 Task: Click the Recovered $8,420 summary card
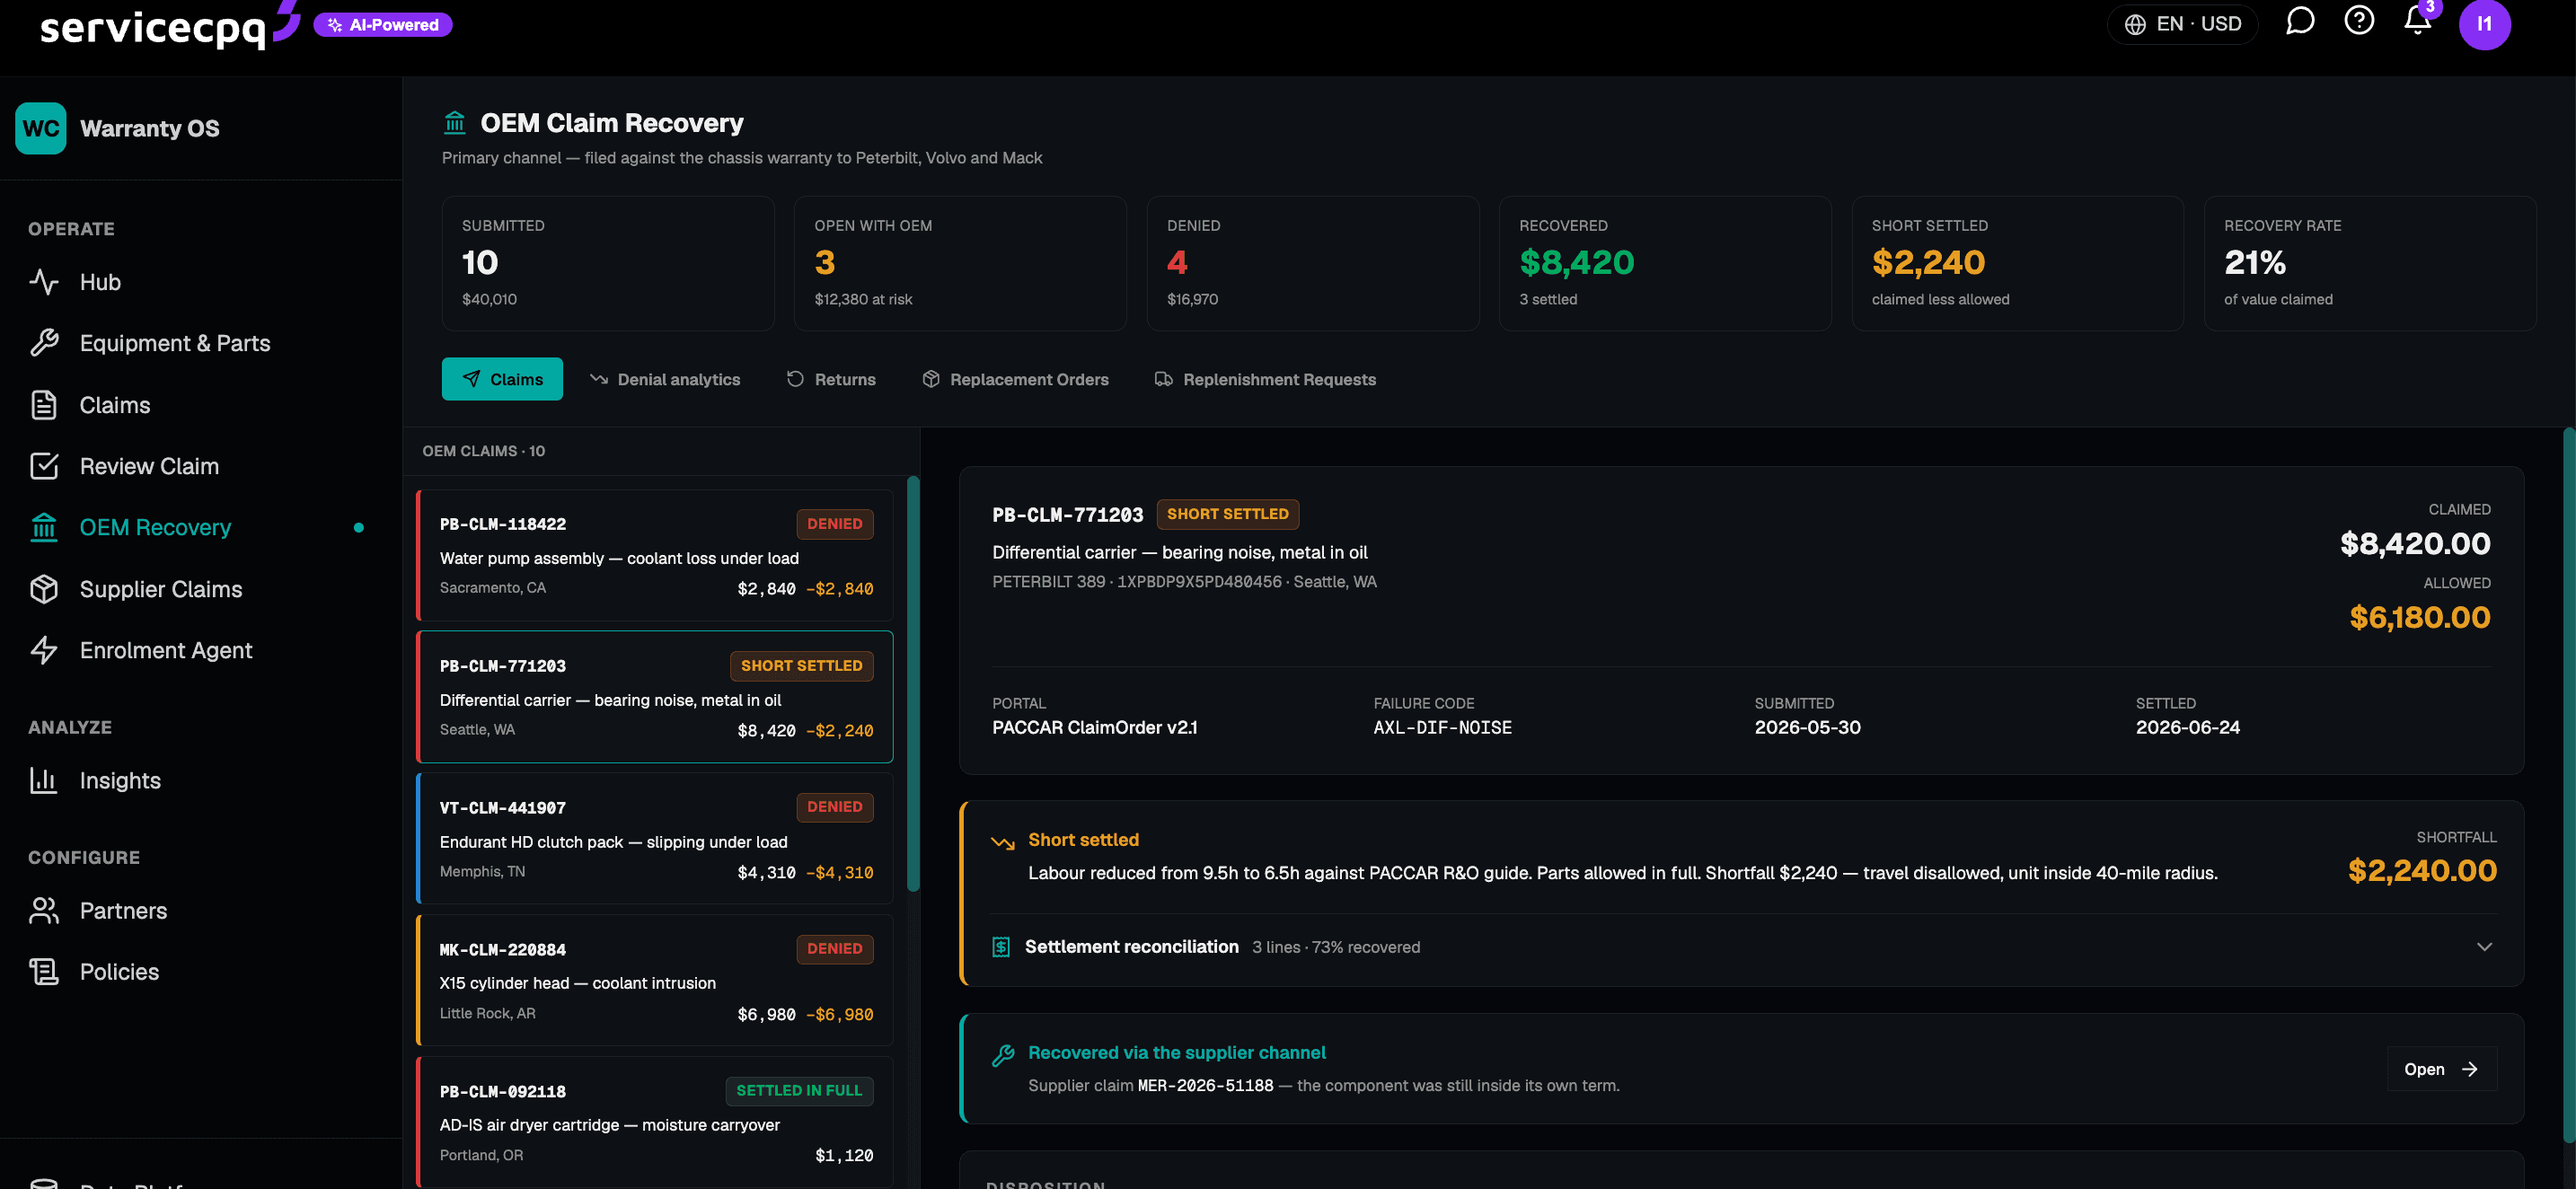pyautogui.click(x=1665, y=263)
